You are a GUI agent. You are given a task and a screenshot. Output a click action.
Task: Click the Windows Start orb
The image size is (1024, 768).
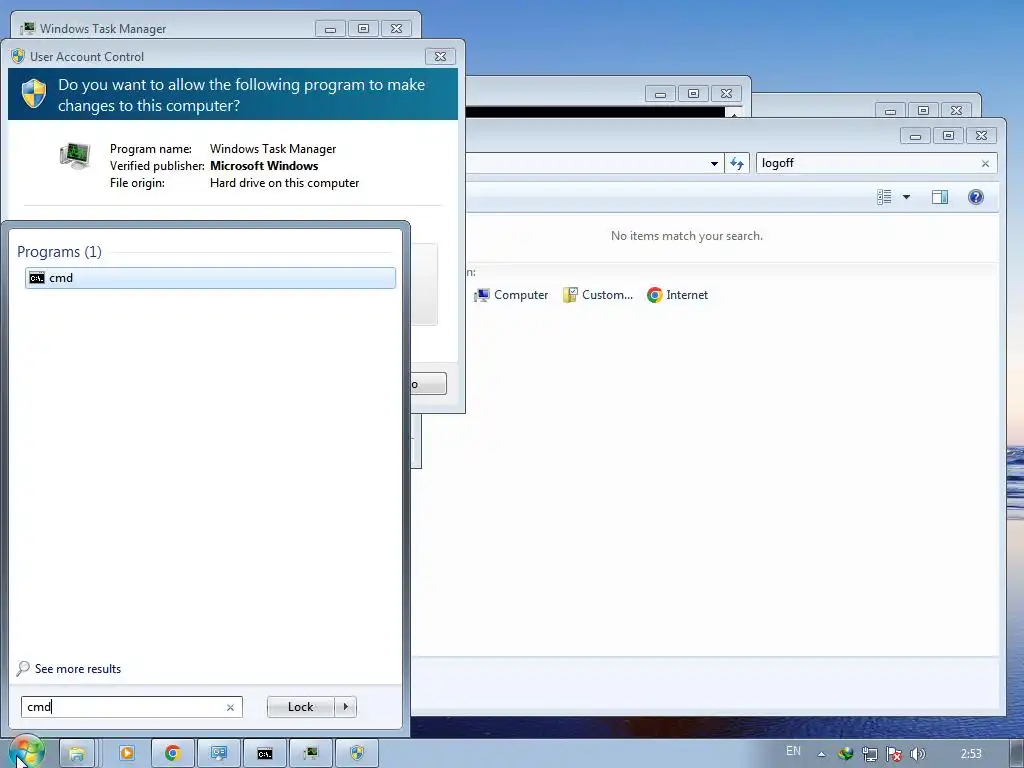point(25,753)
